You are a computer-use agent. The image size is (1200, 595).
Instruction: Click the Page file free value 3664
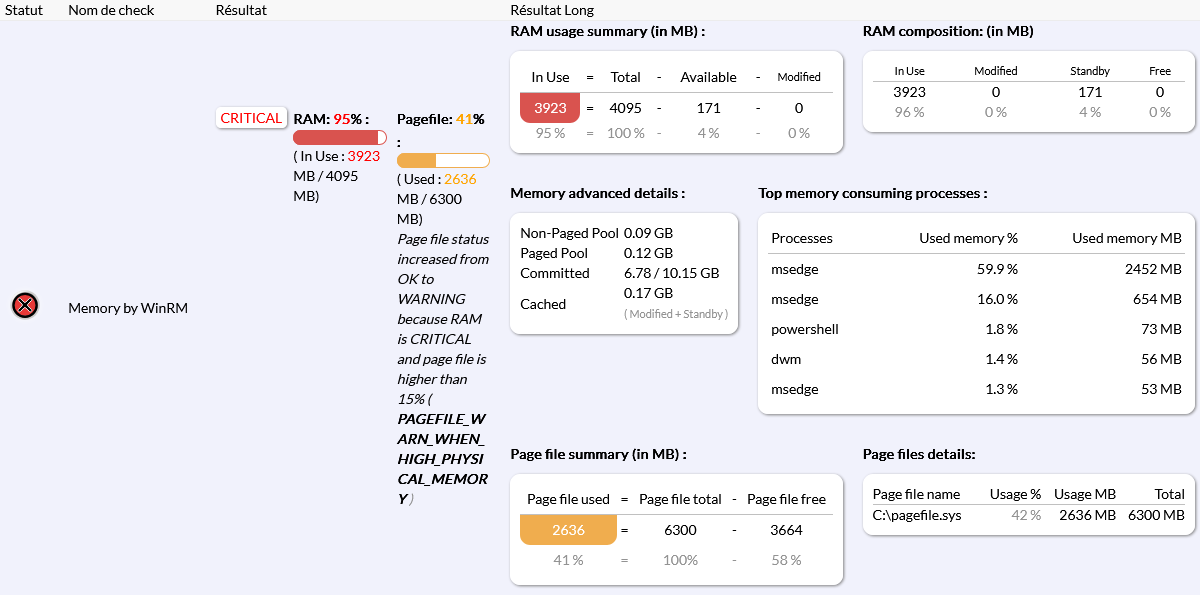(x=786, y=530)
